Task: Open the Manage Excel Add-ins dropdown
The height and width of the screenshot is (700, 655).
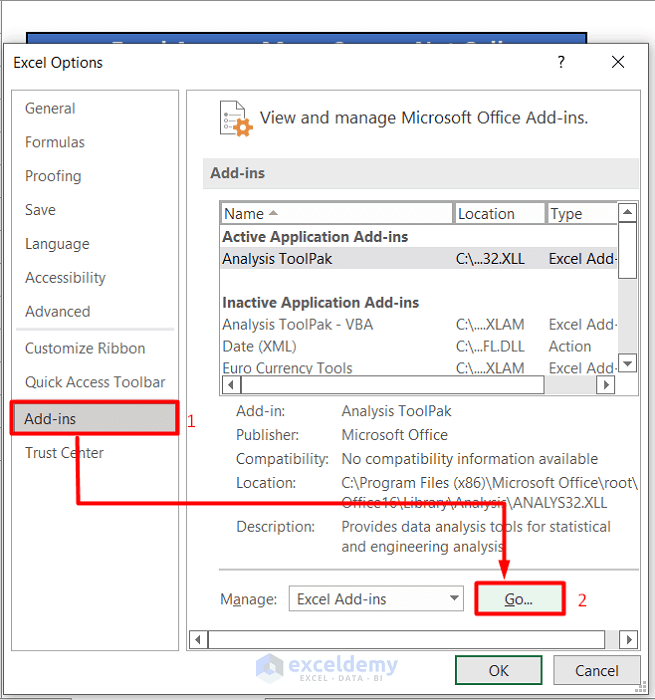Action: [x=376, y=599]
